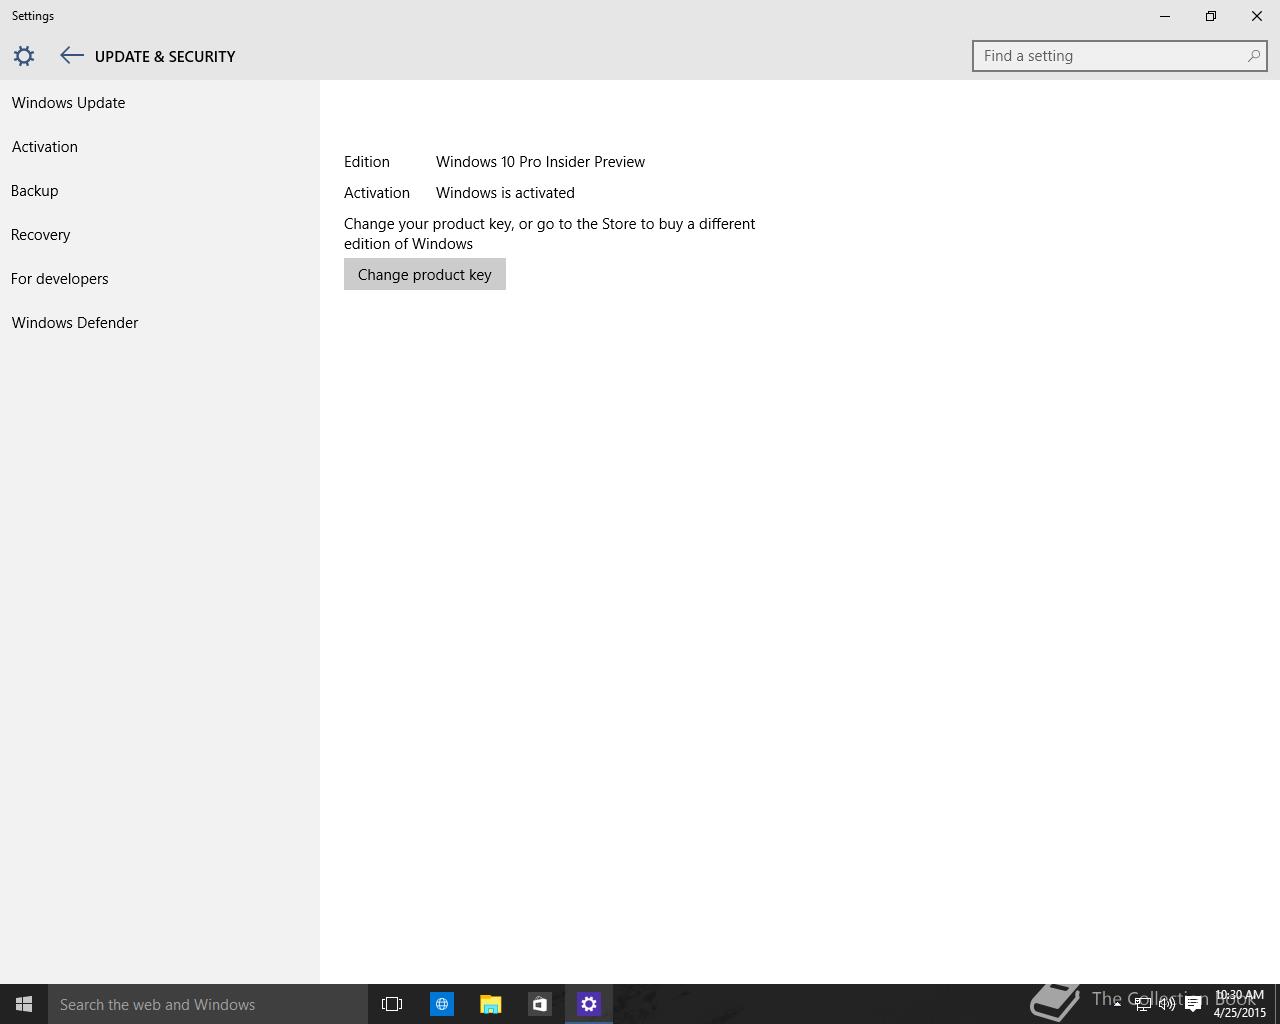Open the Store app on taskbar
The height and width of the screenshot is (1024, 1280).
pyautogui.click(x=539, y=1004)
